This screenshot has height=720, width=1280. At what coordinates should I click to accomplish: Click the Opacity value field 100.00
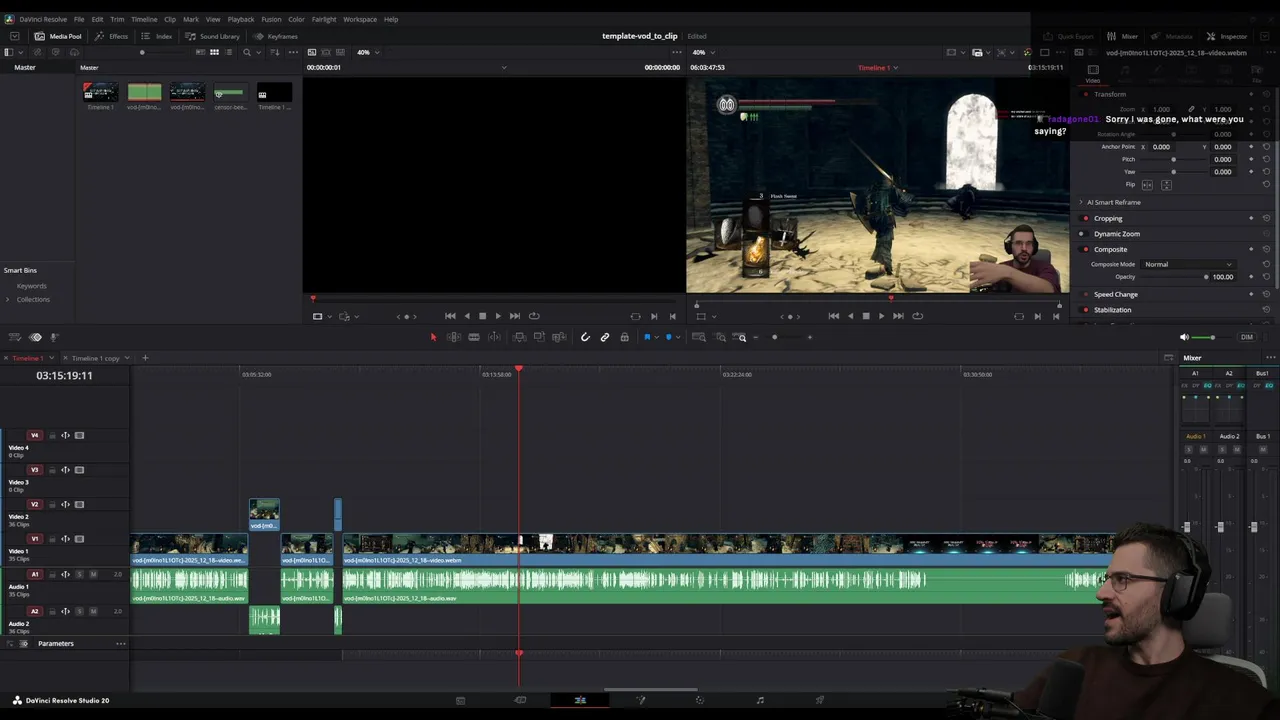pos(1222,277)
